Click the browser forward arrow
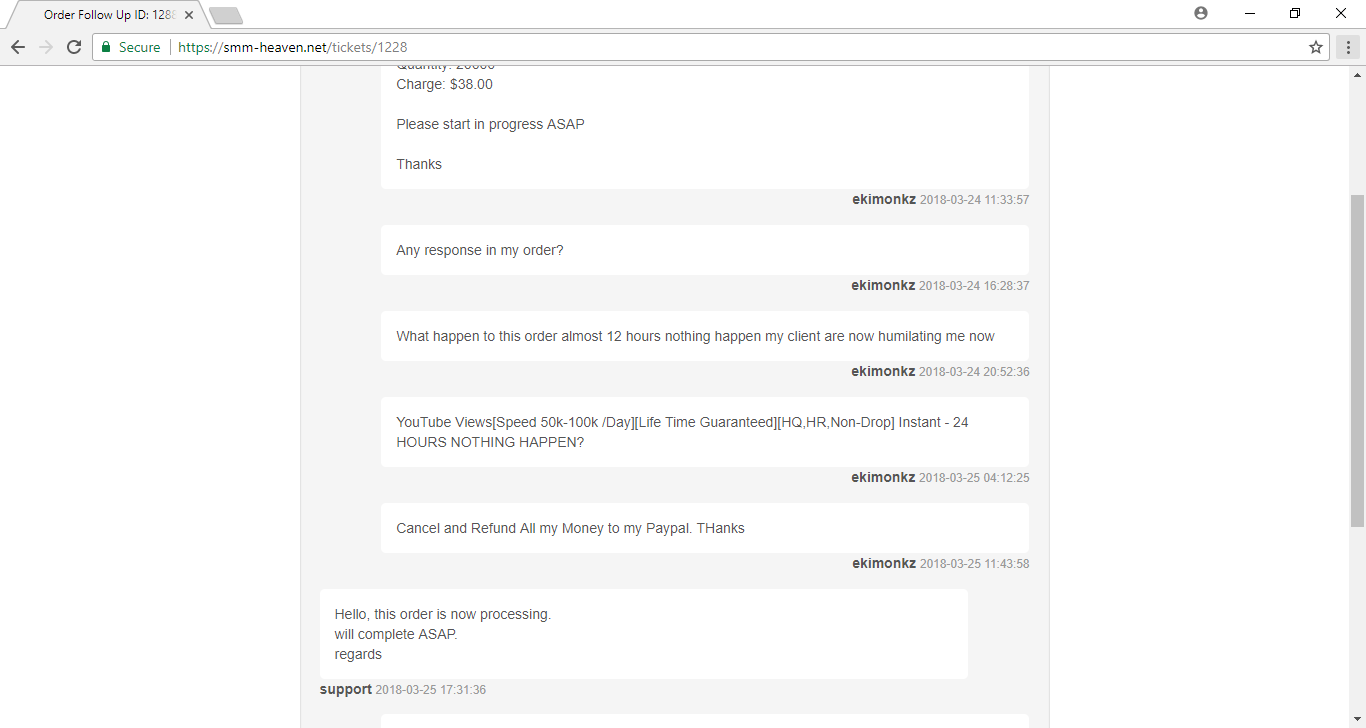 (46, 47)
